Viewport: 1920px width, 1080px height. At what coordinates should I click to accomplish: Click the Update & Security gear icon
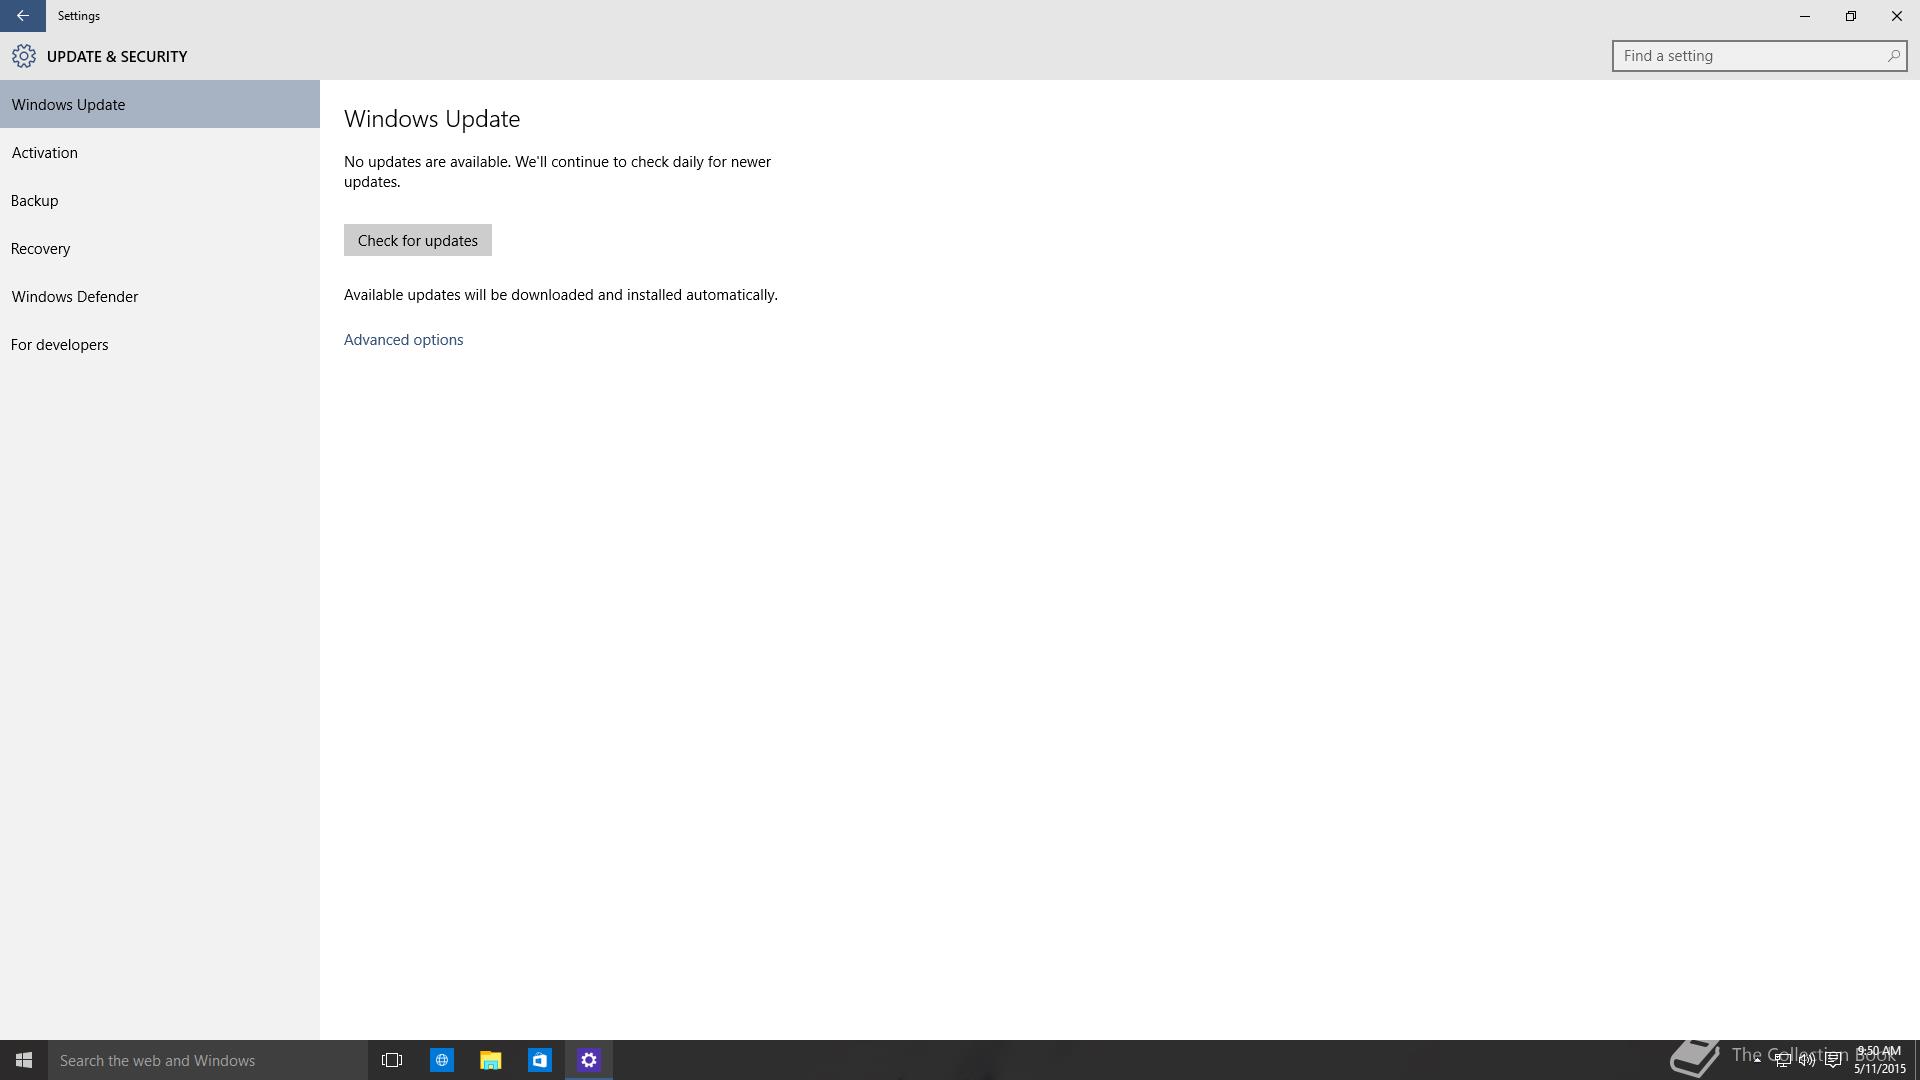(24, 56)
